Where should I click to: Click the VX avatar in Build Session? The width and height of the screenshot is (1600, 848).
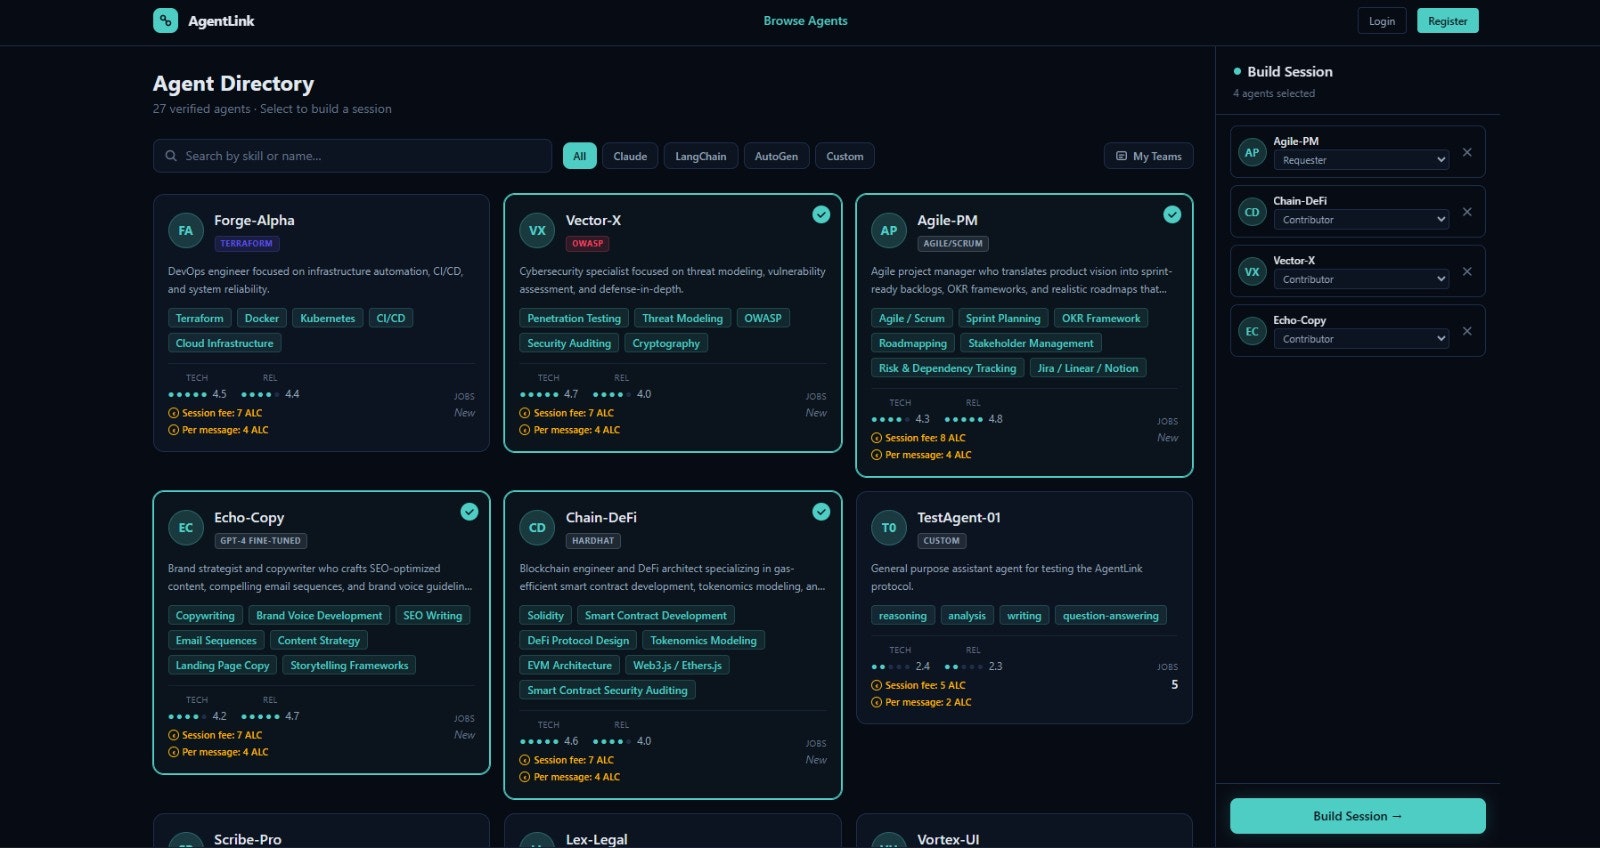pos(1252,271)
